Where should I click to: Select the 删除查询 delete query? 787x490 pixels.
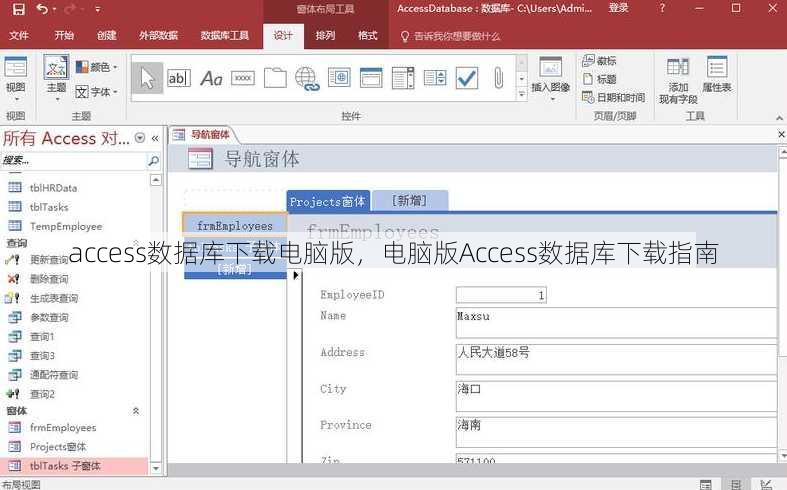(49, 279)
